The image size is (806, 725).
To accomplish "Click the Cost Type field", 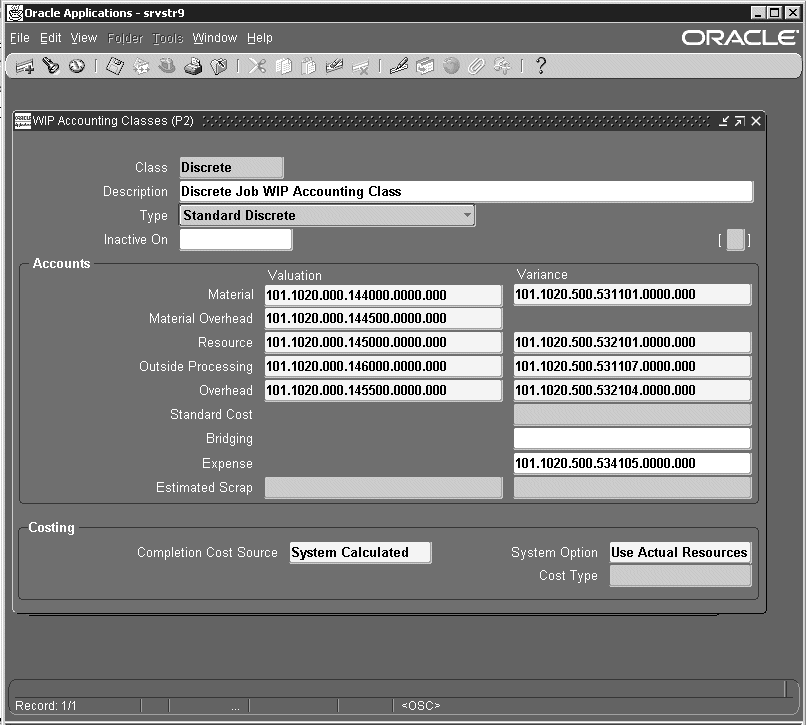I will [x=681, y=576].
